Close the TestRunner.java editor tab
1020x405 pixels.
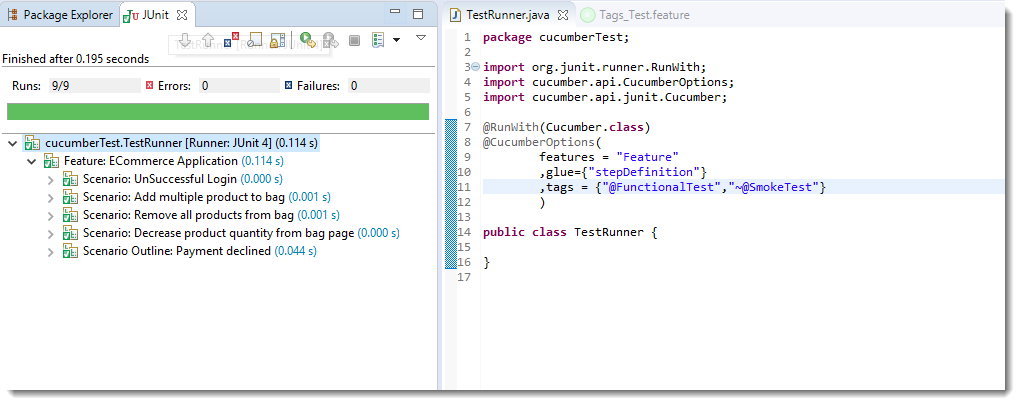[x=562, y=15]
